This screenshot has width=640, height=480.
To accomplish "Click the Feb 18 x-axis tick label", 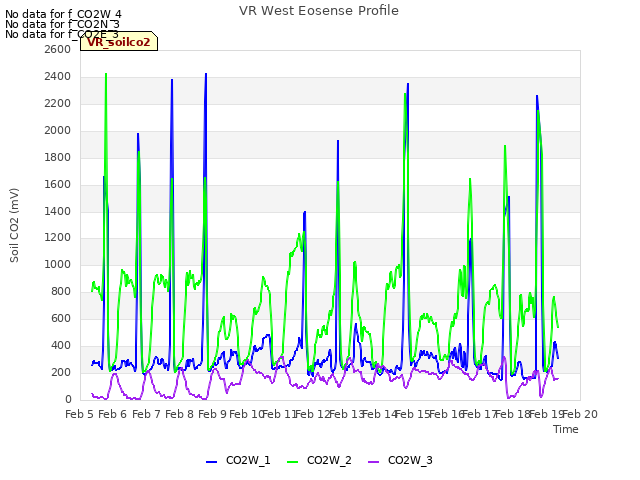I will [x=513, y=414].
